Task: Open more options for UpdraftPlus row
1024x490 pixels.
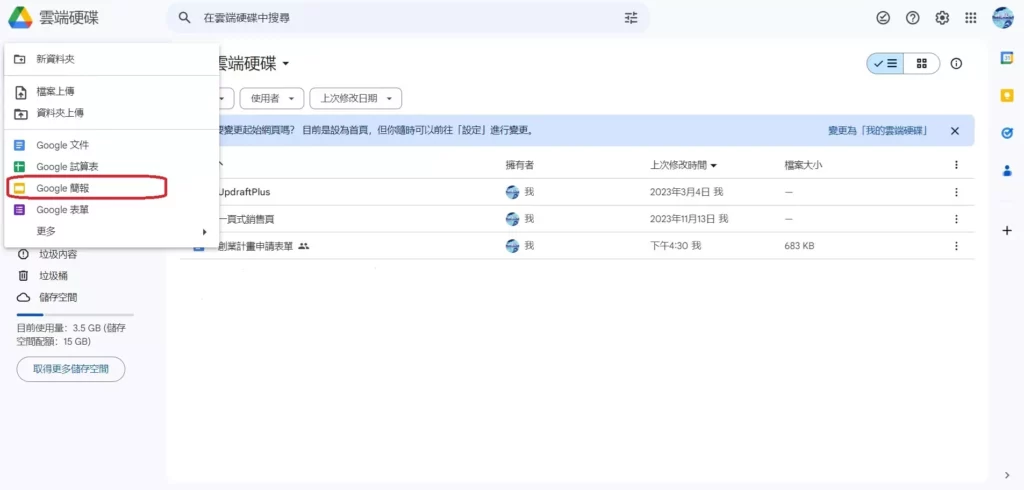Action: coord(956,192)
